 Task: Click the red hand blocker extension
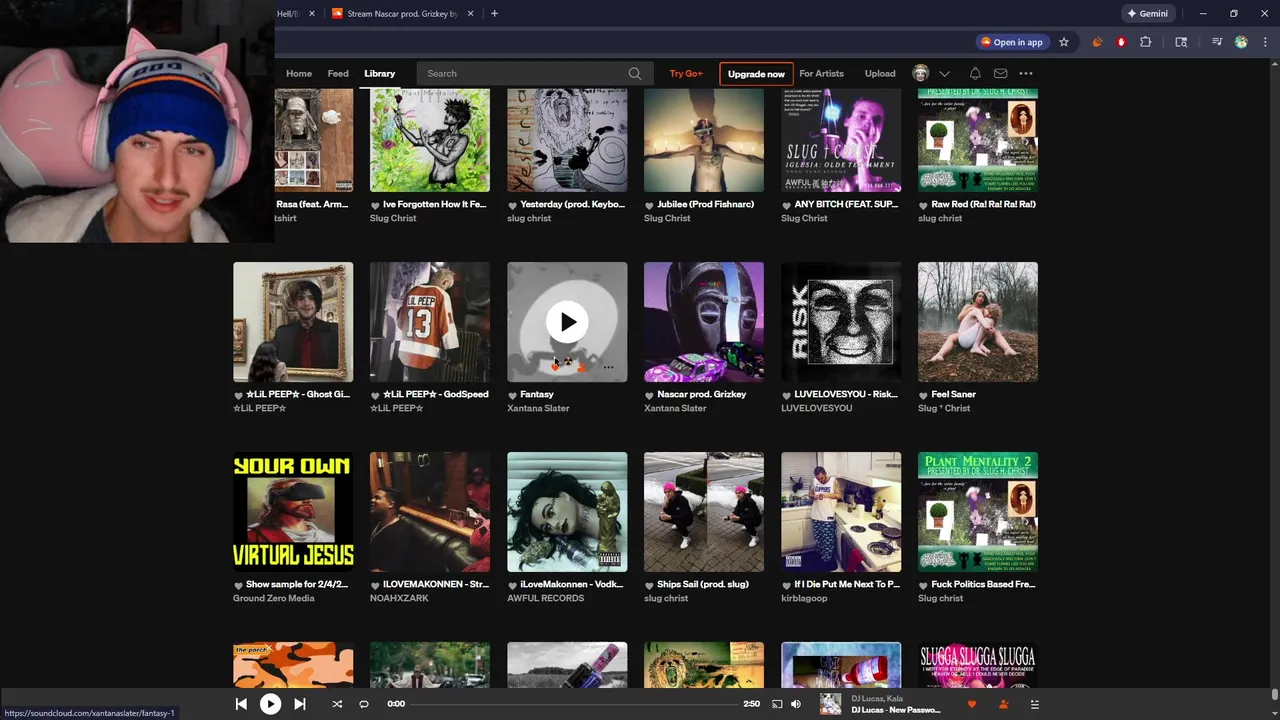point(1121,42)
